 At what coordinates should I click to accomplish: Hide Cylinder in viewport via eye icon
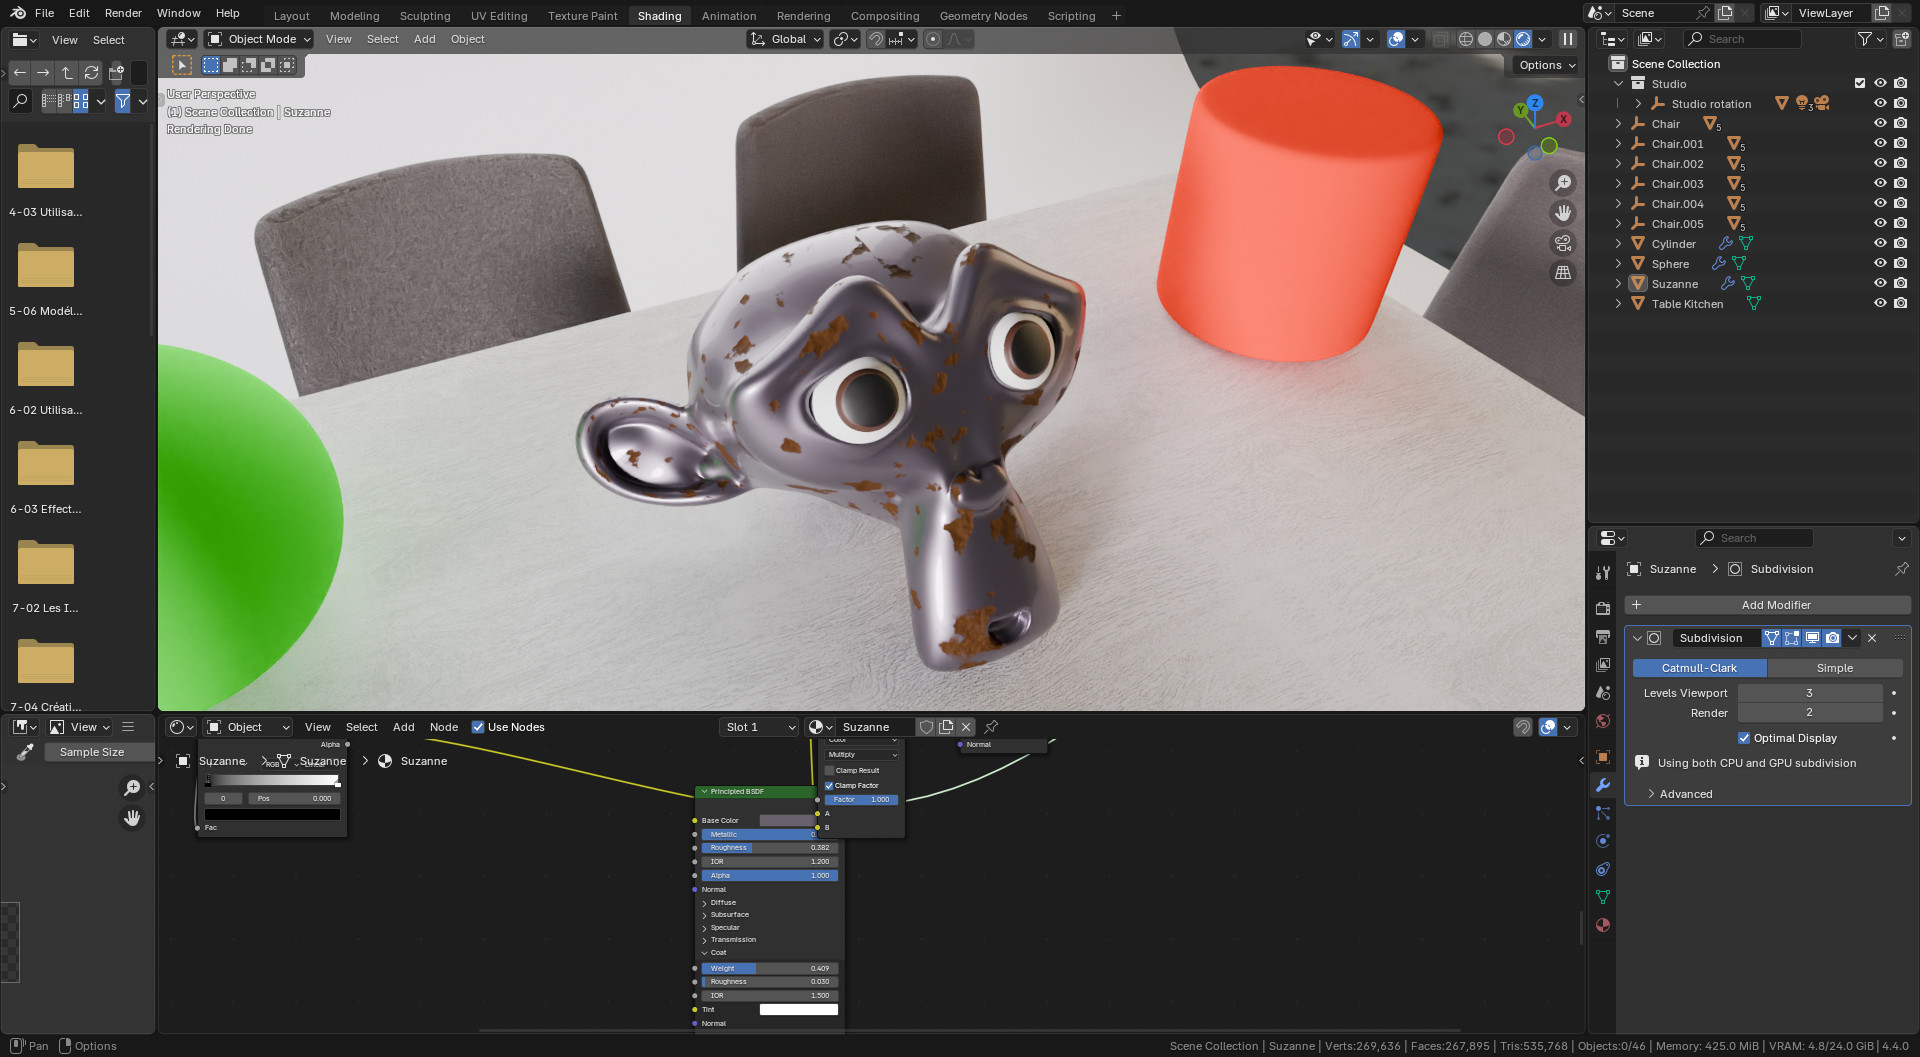point(1880,243)
